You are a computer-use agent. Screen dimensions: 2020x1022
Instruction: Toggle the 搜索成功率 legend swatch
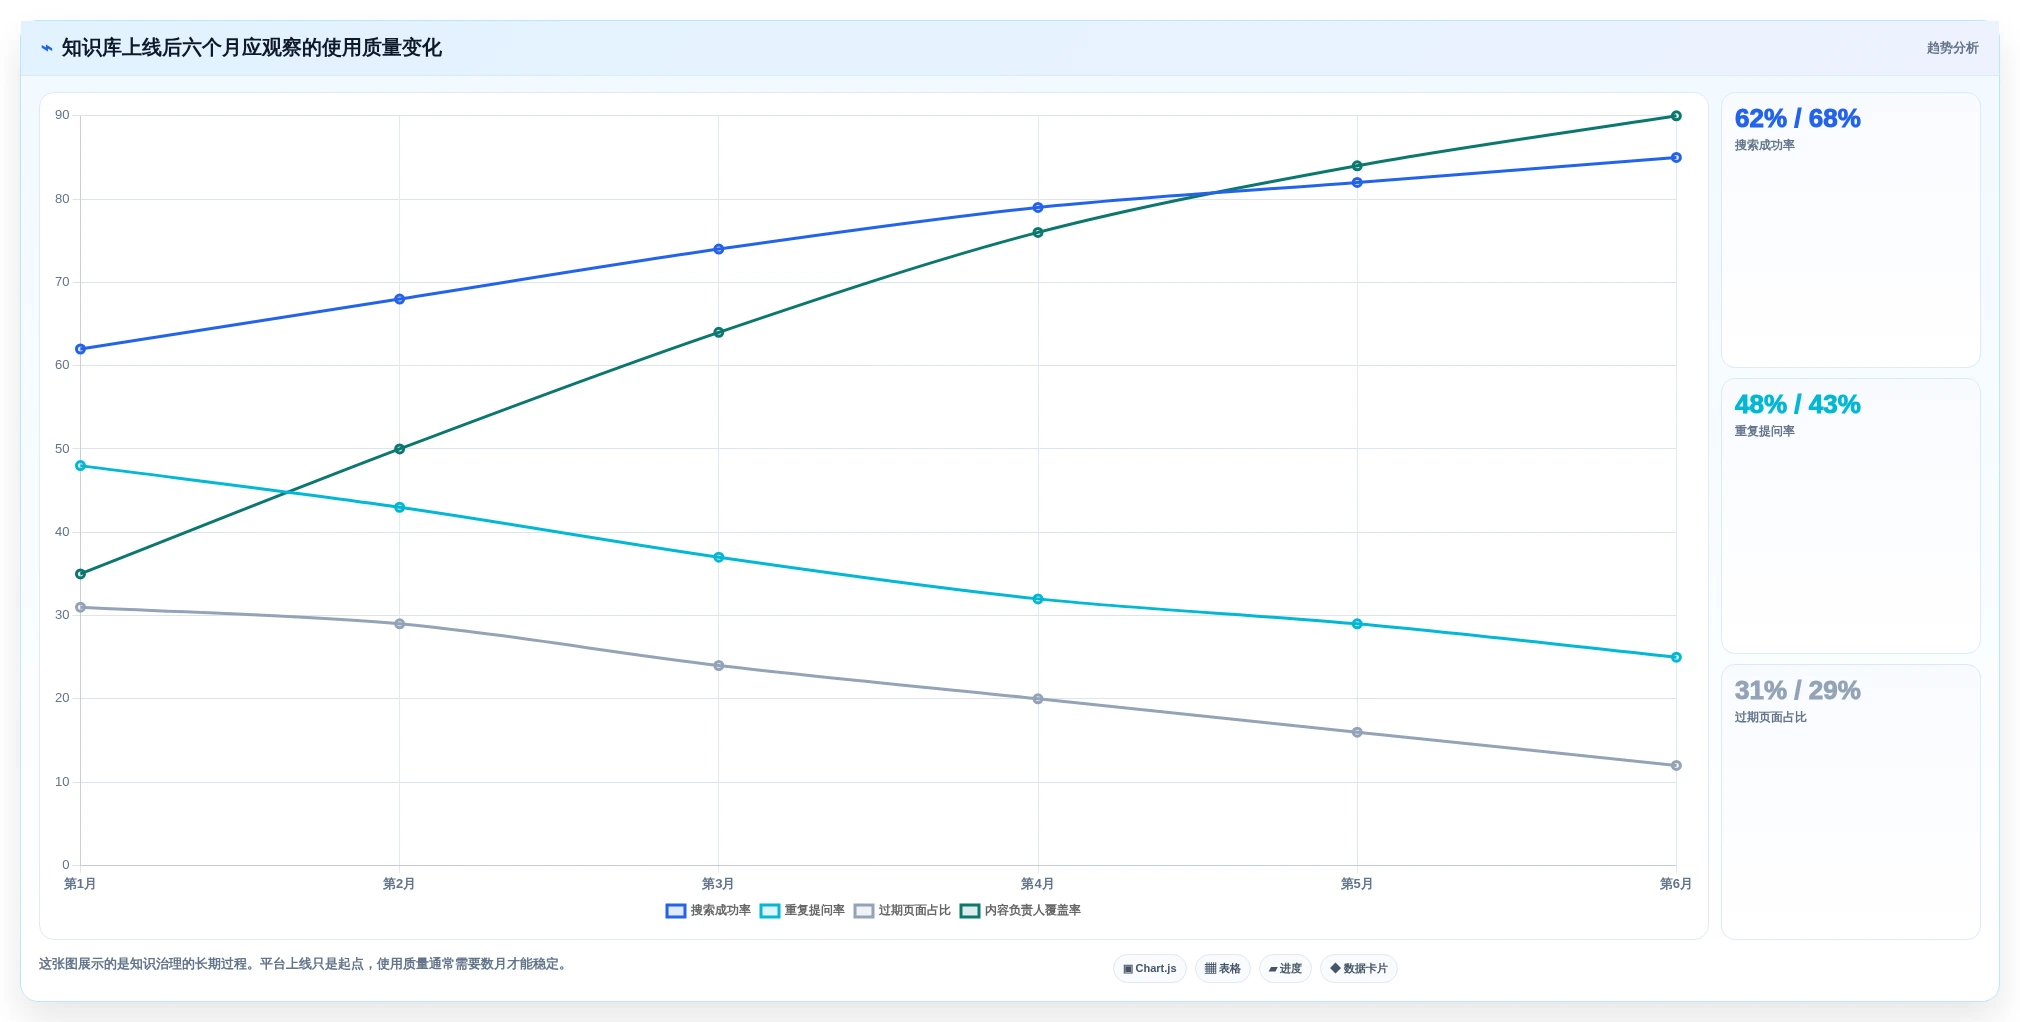click(x=675, y=911)
